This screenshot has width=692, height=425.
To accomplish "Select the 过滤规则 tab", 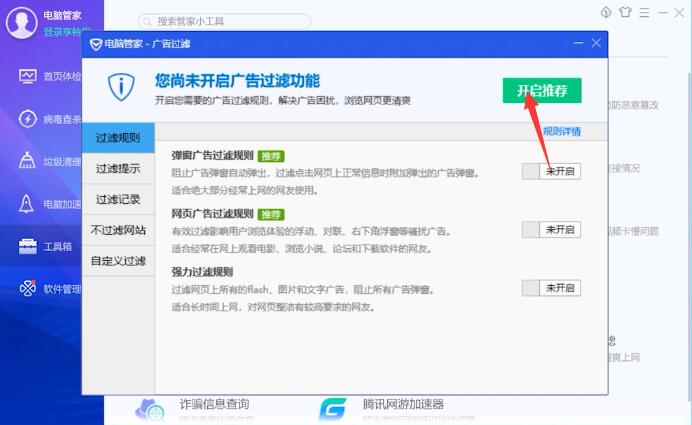I will click(118, 138).
